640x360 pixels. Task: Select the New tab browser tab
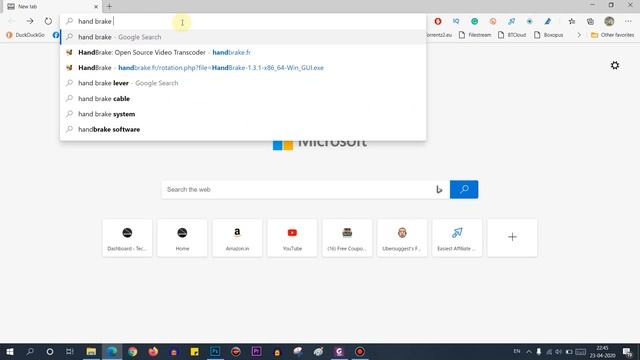51,7
